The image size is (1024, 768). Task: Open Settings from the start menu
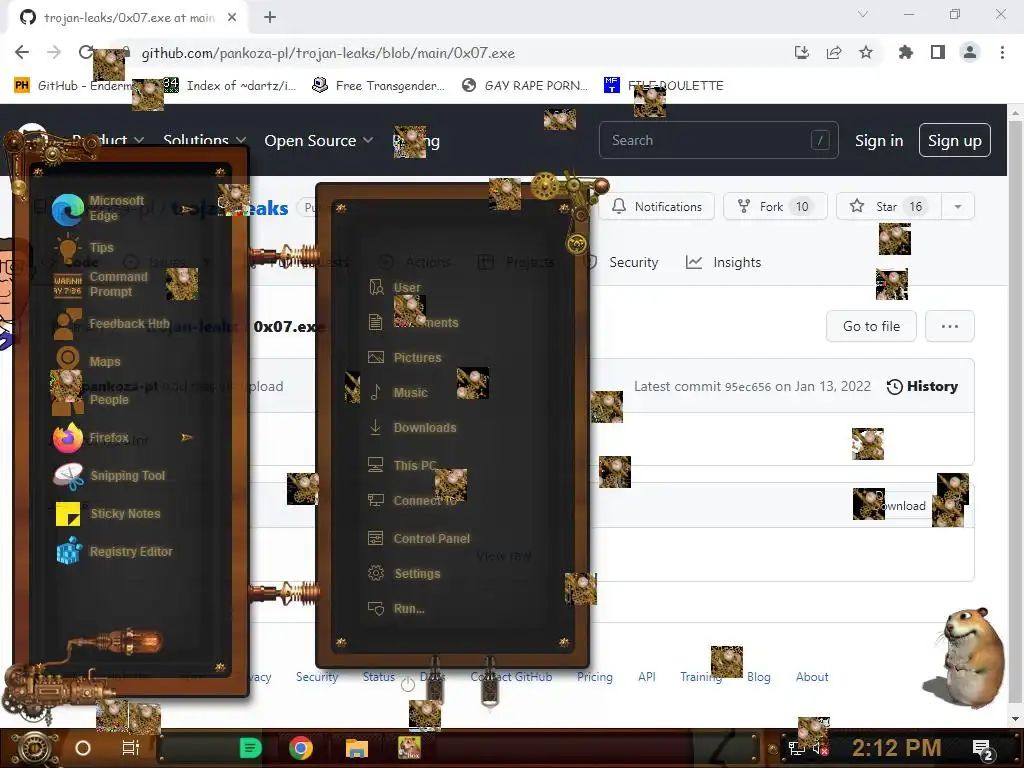pos(404,573)
